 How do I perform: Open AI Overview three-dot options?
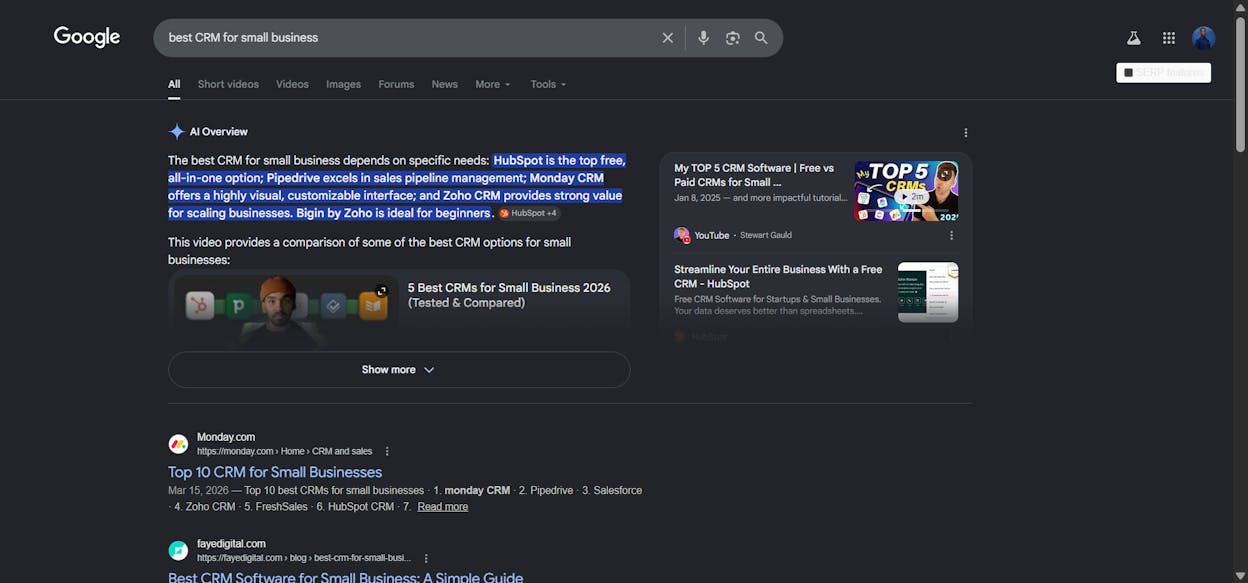pos(966,132)
